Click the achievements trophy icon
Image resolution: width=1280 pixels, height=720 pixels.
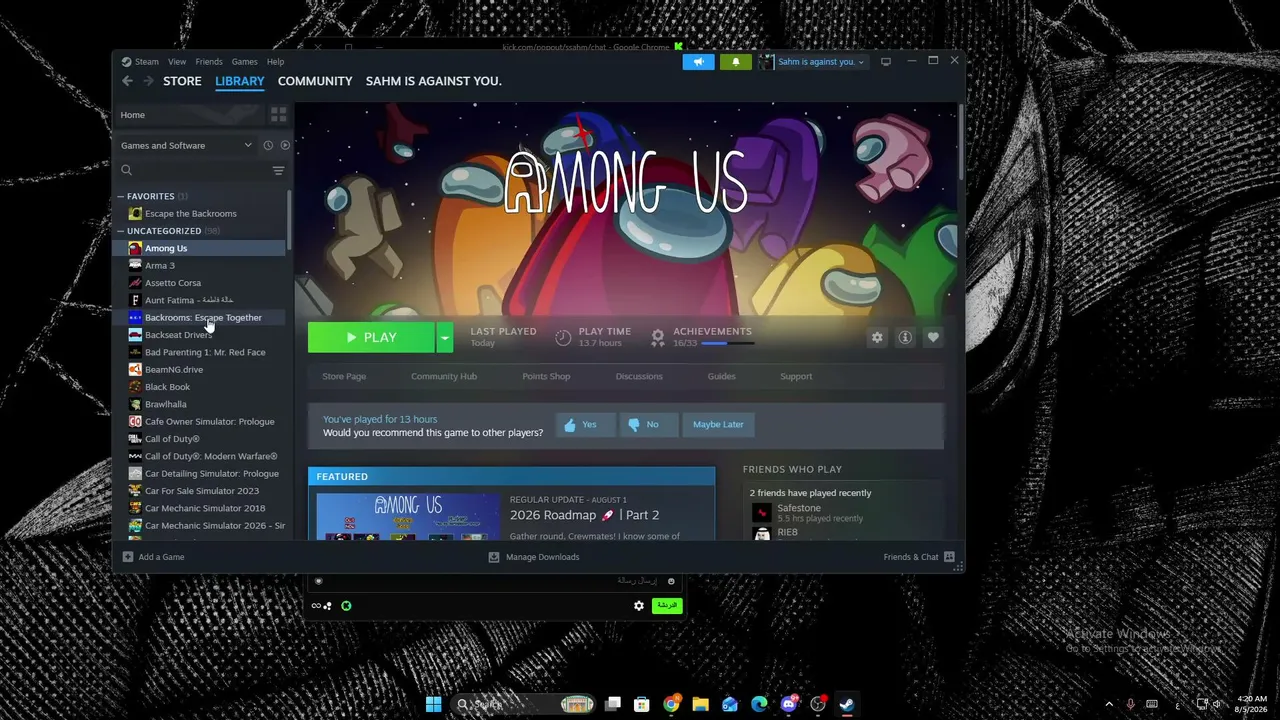(x=657, y=338)
